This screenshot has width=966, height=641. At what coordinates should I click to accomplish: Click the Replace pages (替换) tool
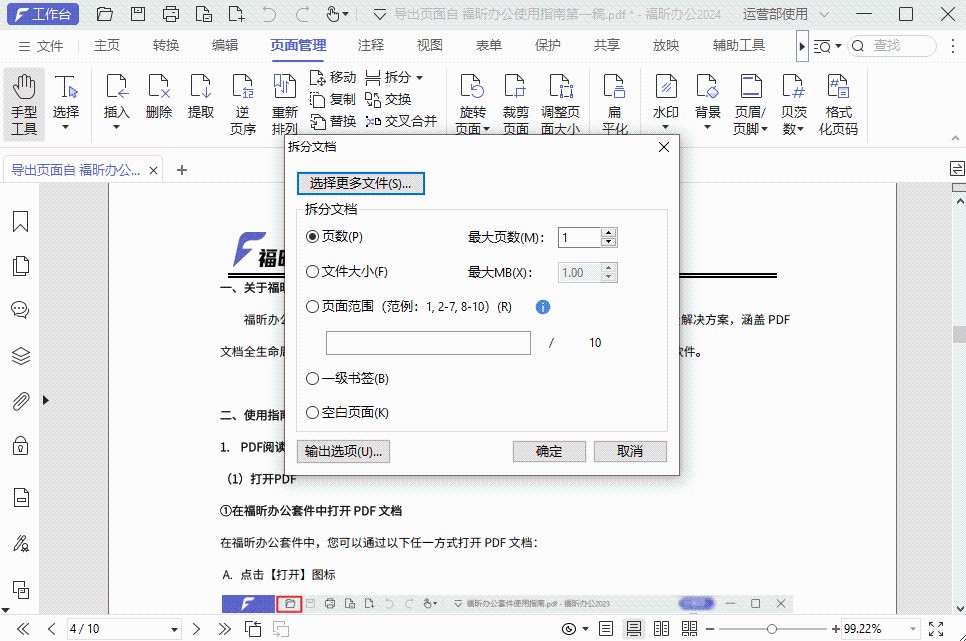[x=333, y=121]
